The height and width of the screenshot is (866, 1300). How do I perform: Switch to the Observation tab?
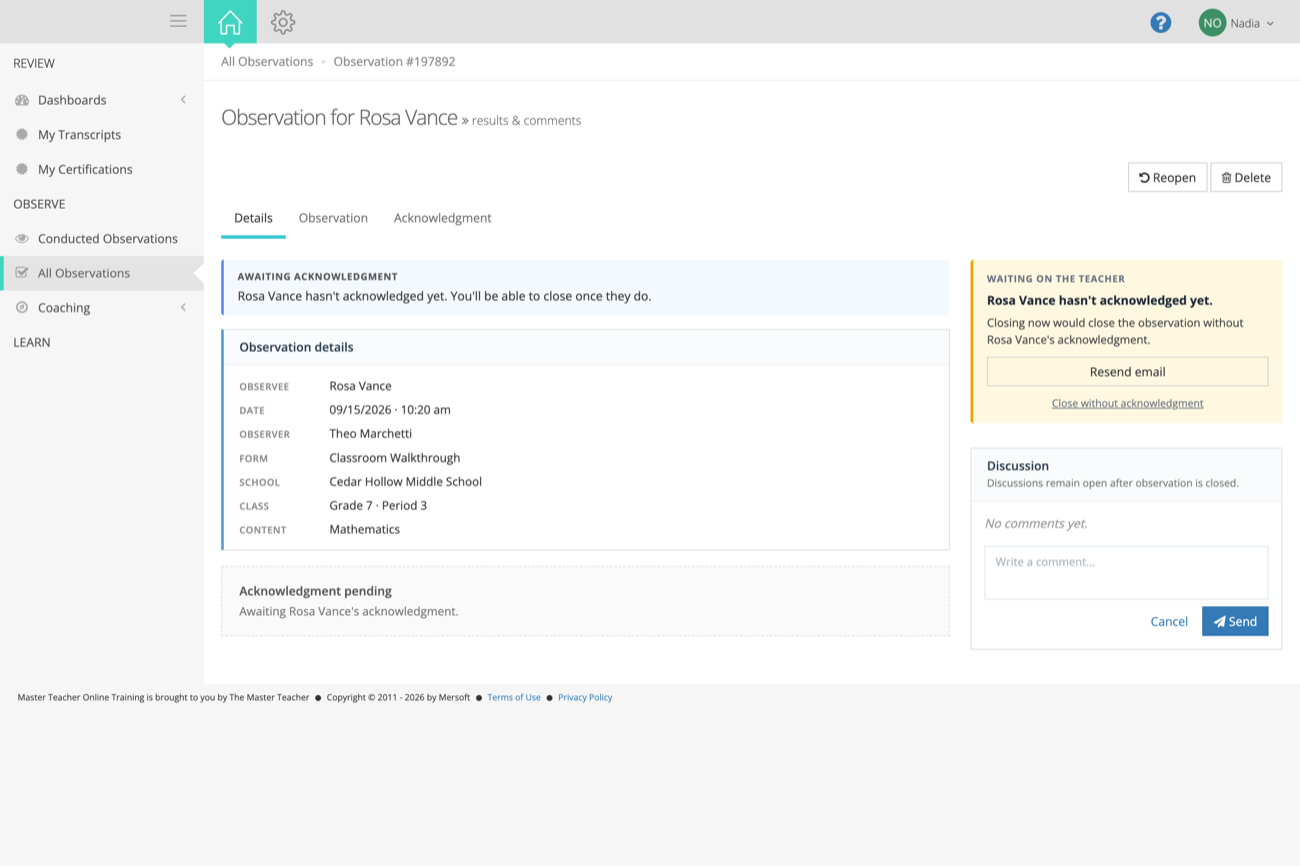pyautogui.click(x=333, y=218)
